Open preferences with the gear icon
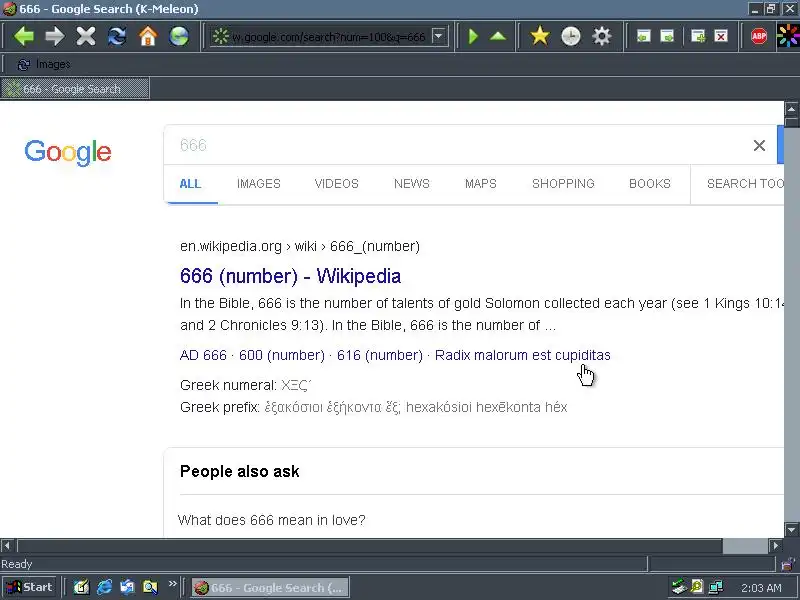The height and width of the screenshot is (600, 800). (x=602, y=36)
